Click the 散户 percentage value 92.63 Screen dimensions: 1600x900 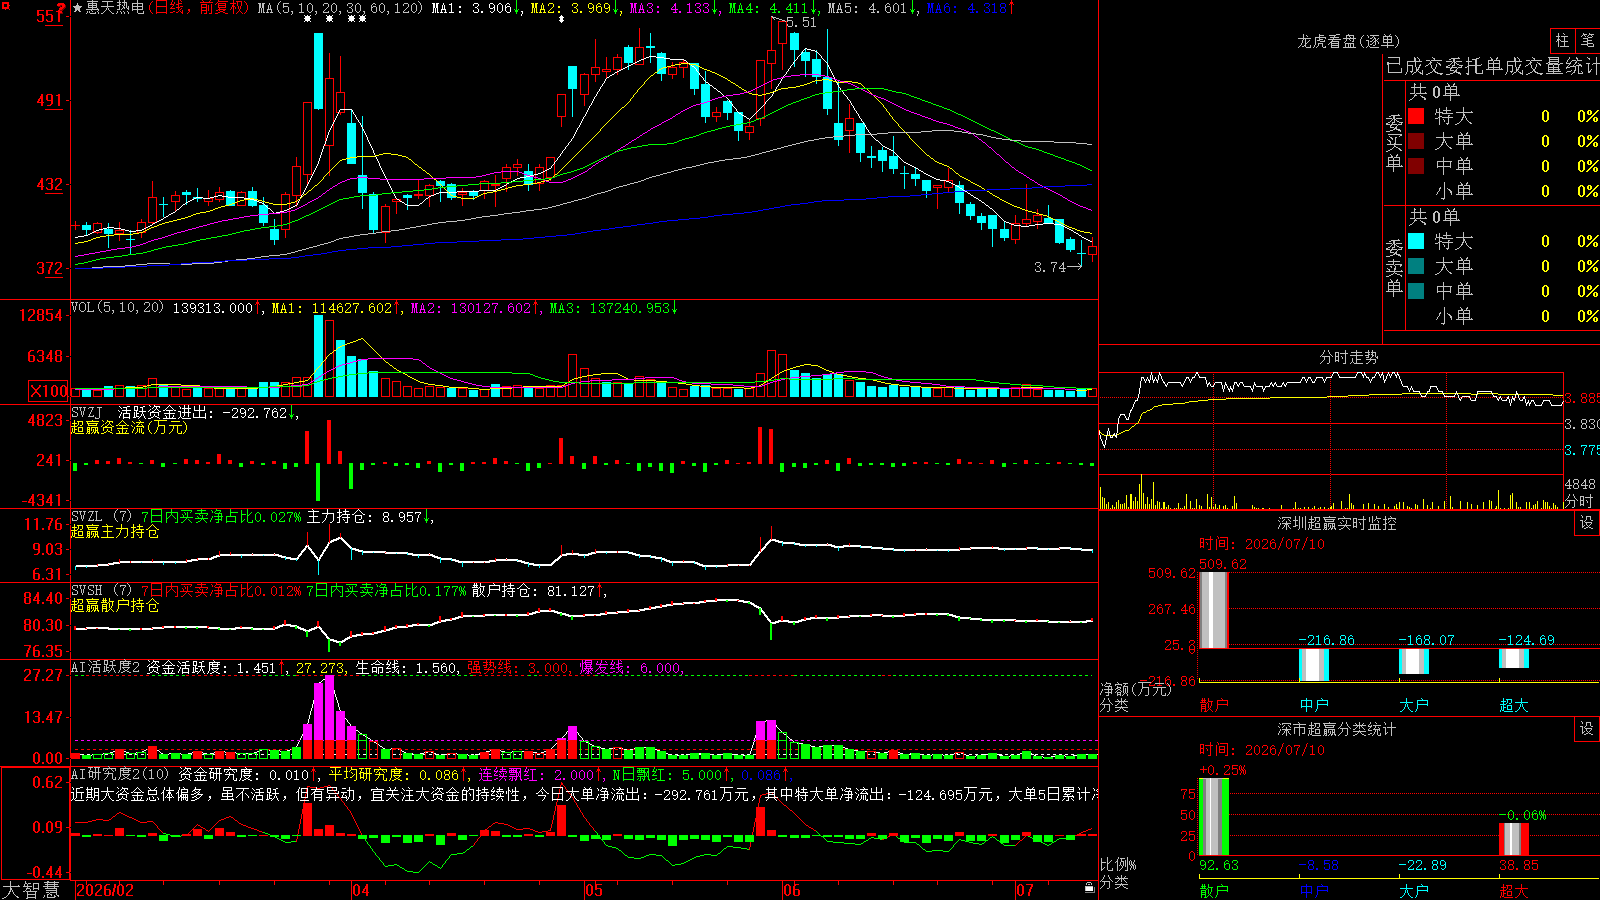point(1219,865)
